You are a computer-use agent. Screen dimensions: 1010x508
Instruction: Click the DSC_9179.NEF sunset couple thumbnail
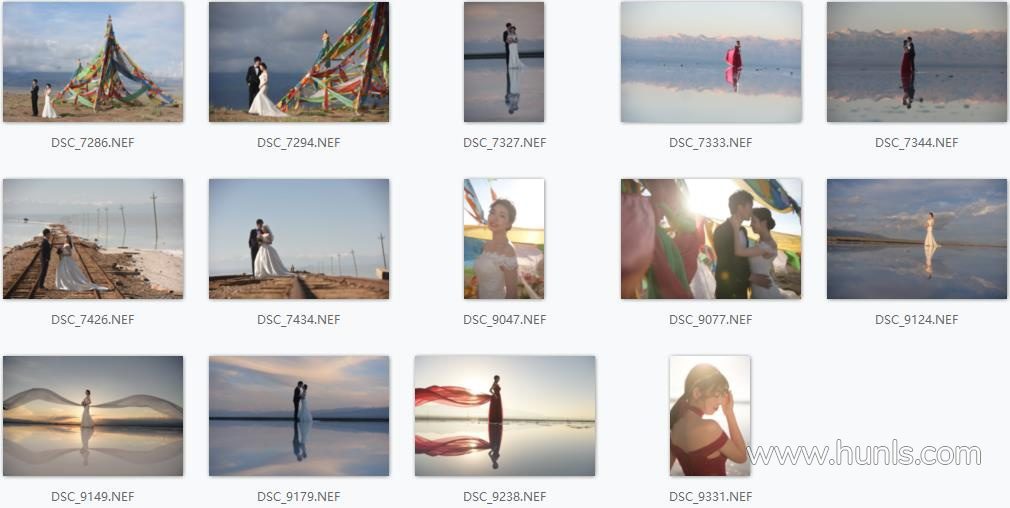(299, 416)
